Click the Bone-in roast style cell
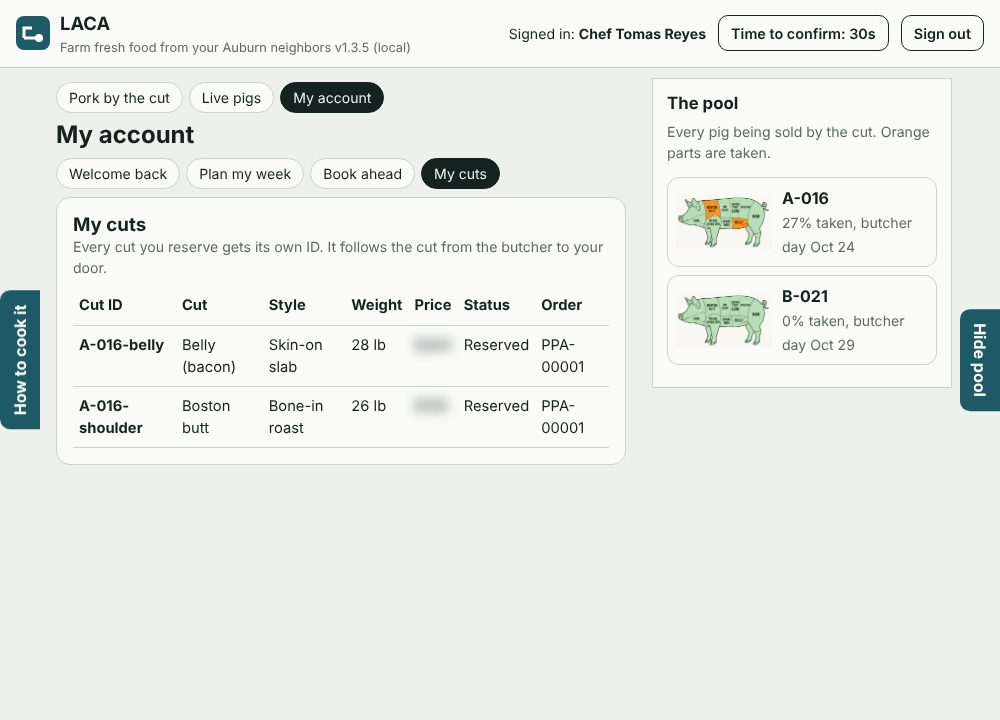The image size is (1000, 720). (296, 417)
